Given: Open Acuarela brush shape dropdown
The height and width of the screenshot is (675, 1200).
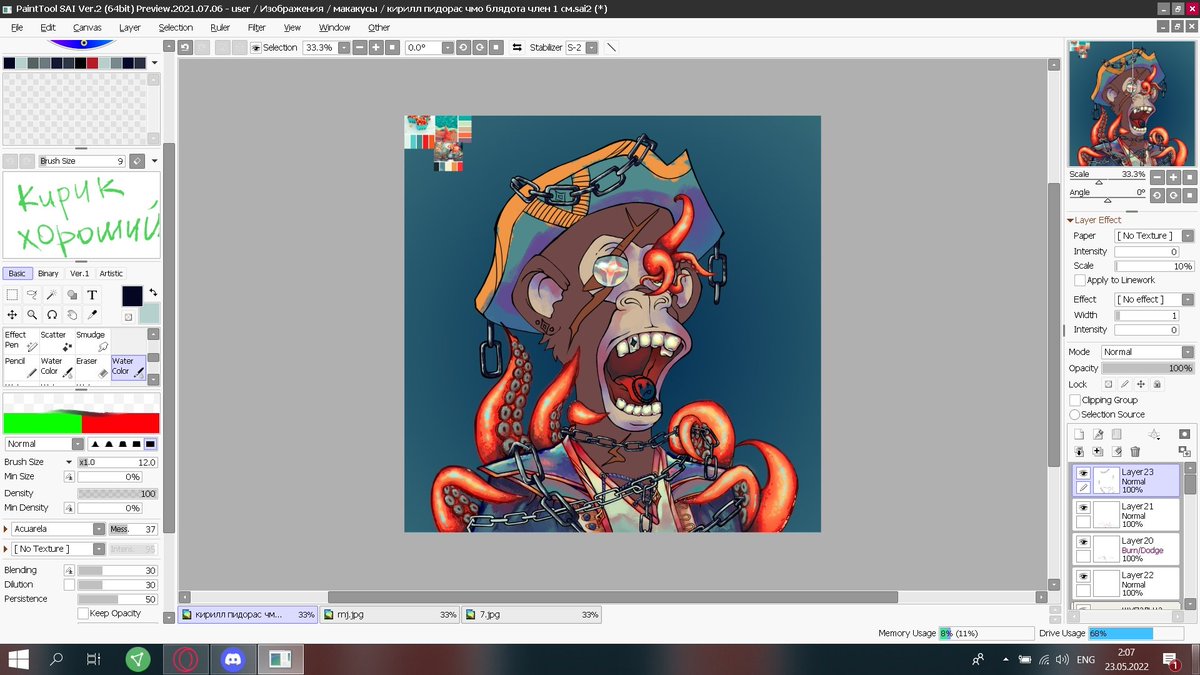Looking at the screenshot, I should tap(99, 529).
